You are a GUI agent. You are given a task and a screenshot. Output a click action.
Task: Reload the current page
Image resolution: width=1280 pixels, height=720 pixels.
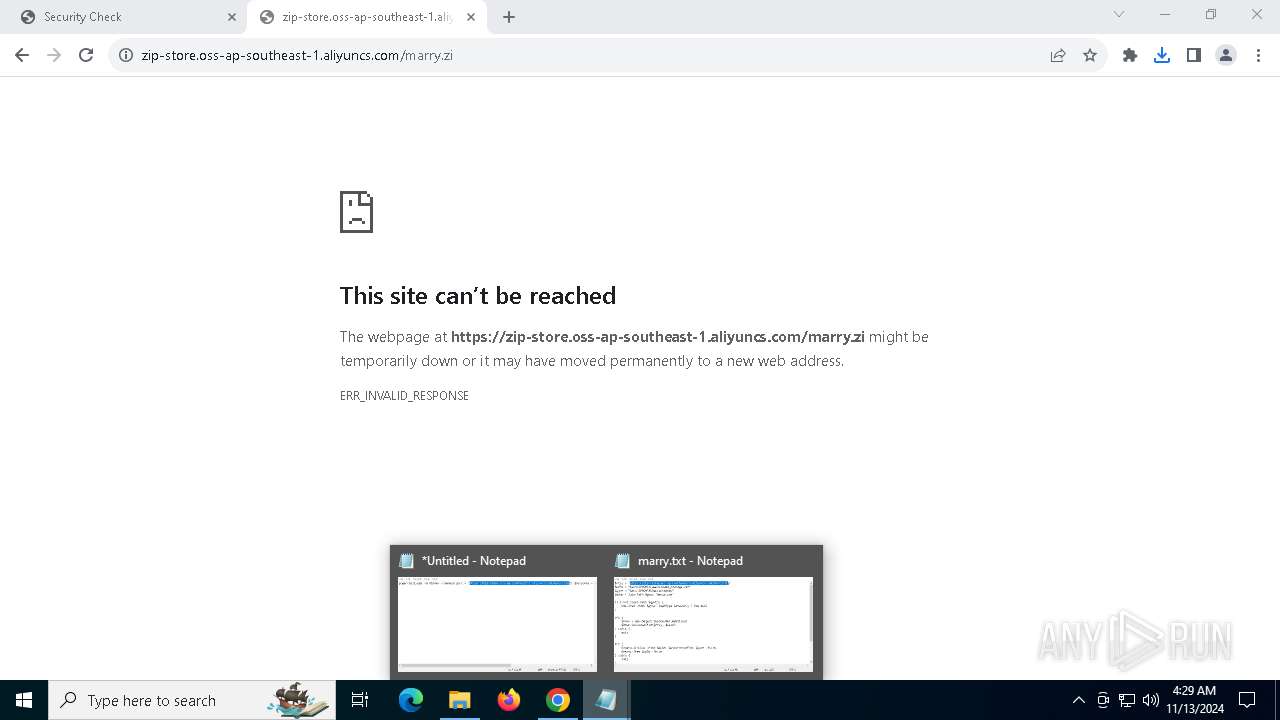pos(86,55)
